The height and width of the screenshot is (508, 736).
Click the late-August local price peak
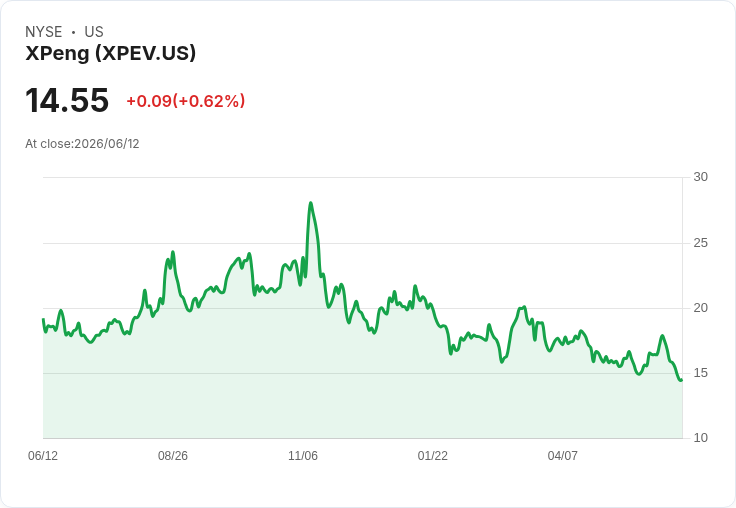(x=173, y=252)
